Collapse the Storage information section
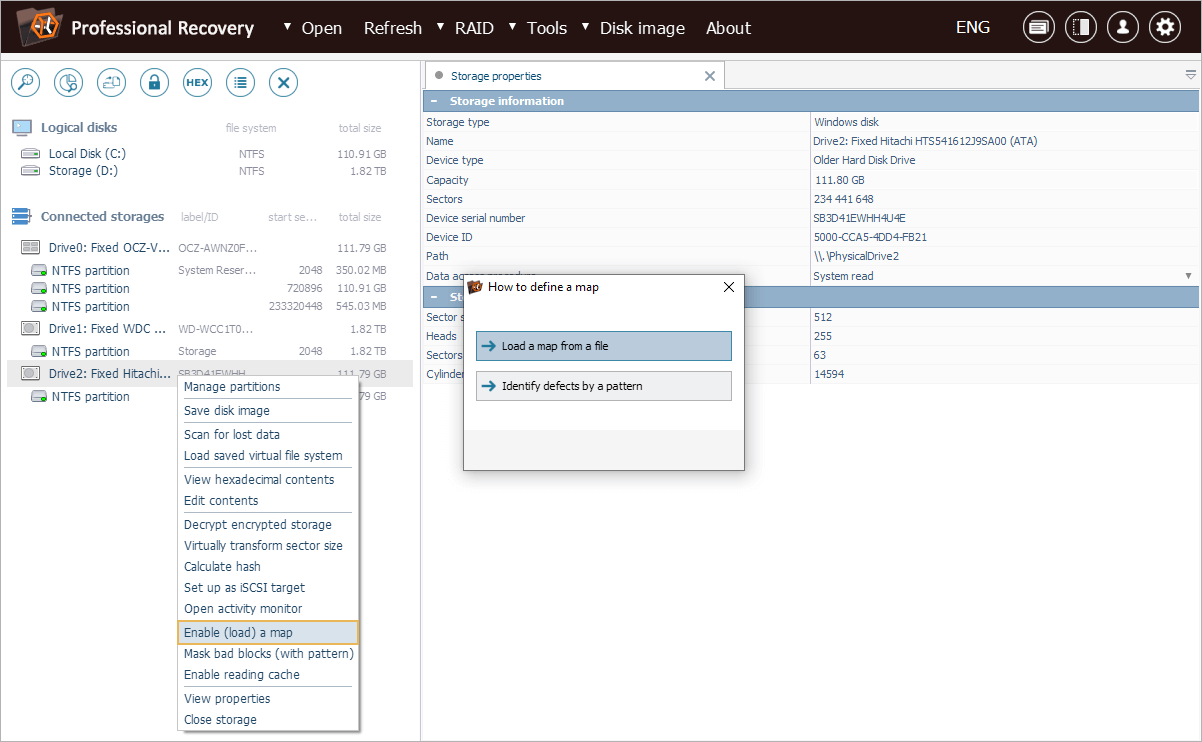The image size is (1202, 742). tap(434, 101)
